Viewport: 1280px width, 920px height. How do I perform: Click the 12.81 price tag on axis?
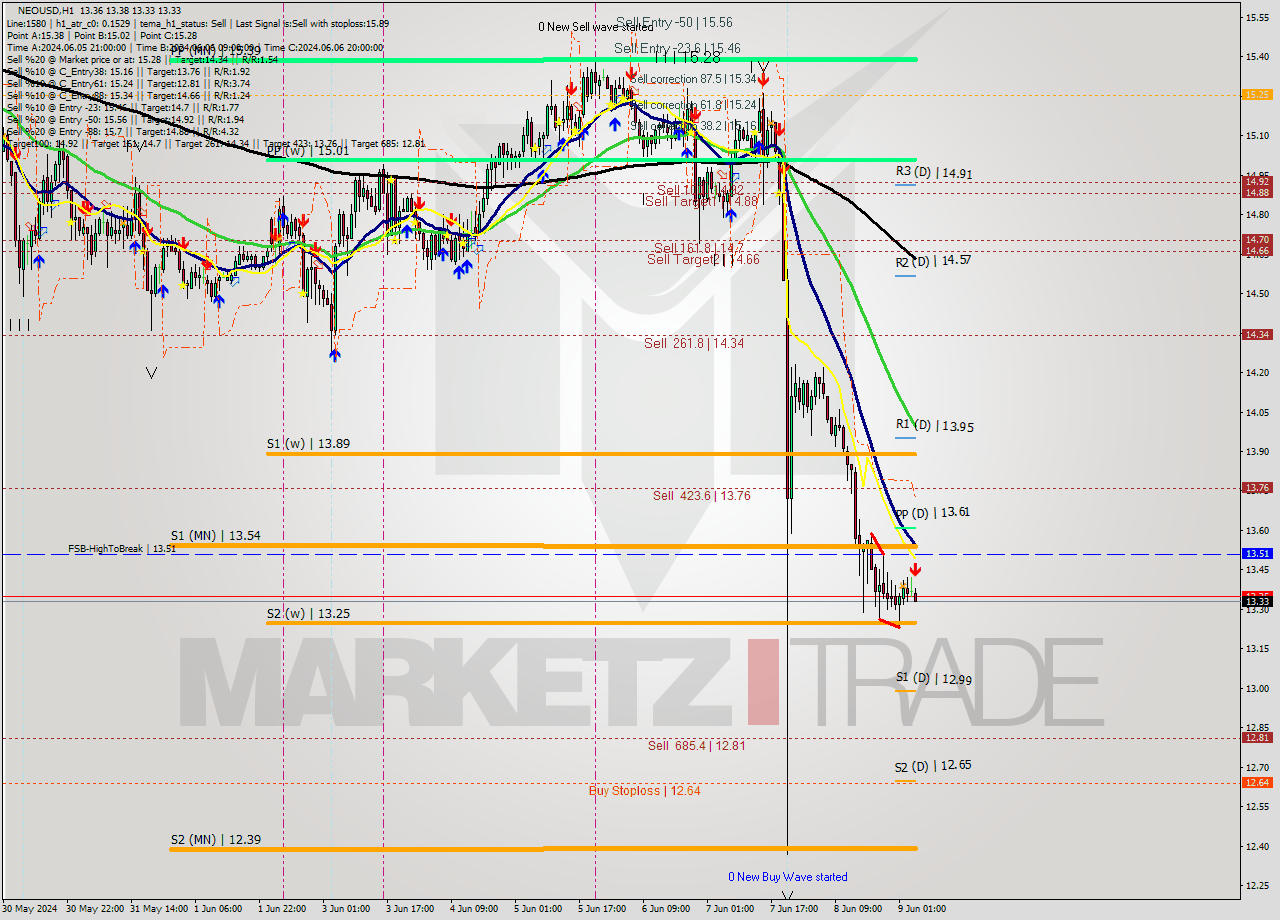pos(1257,738)
